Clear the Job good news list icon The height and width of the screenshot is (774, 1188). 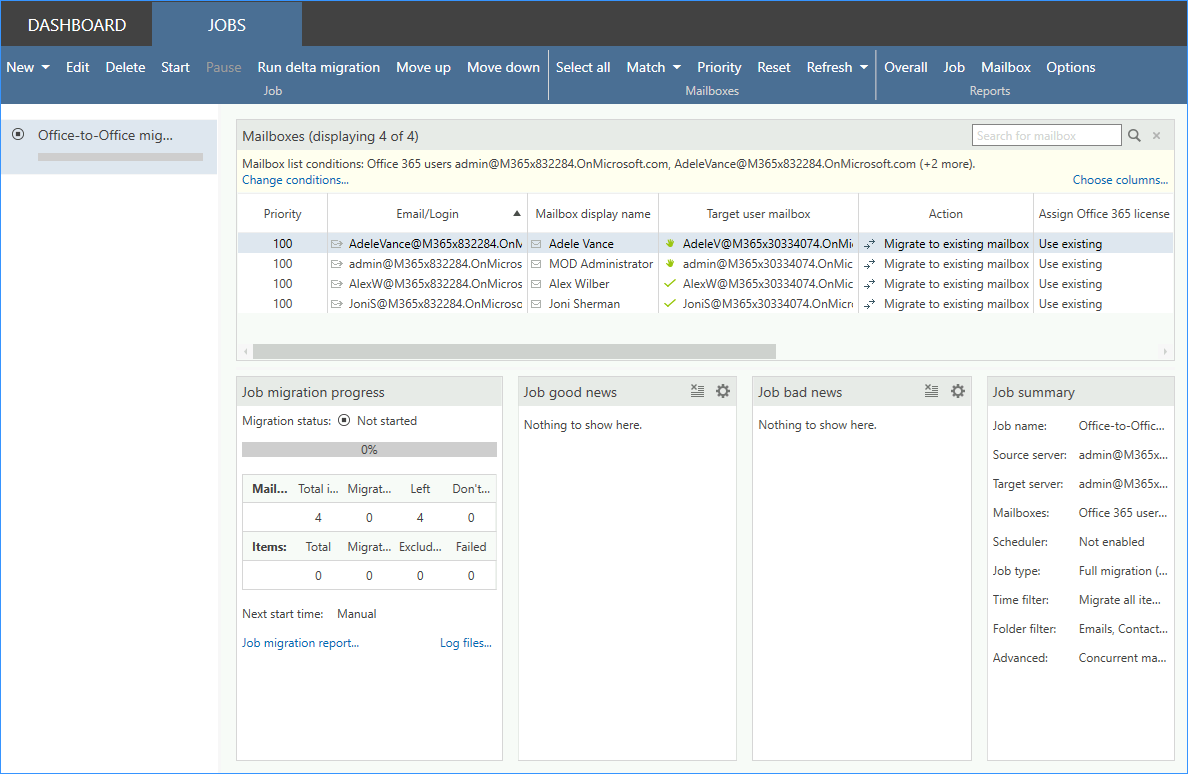(697, 392)
